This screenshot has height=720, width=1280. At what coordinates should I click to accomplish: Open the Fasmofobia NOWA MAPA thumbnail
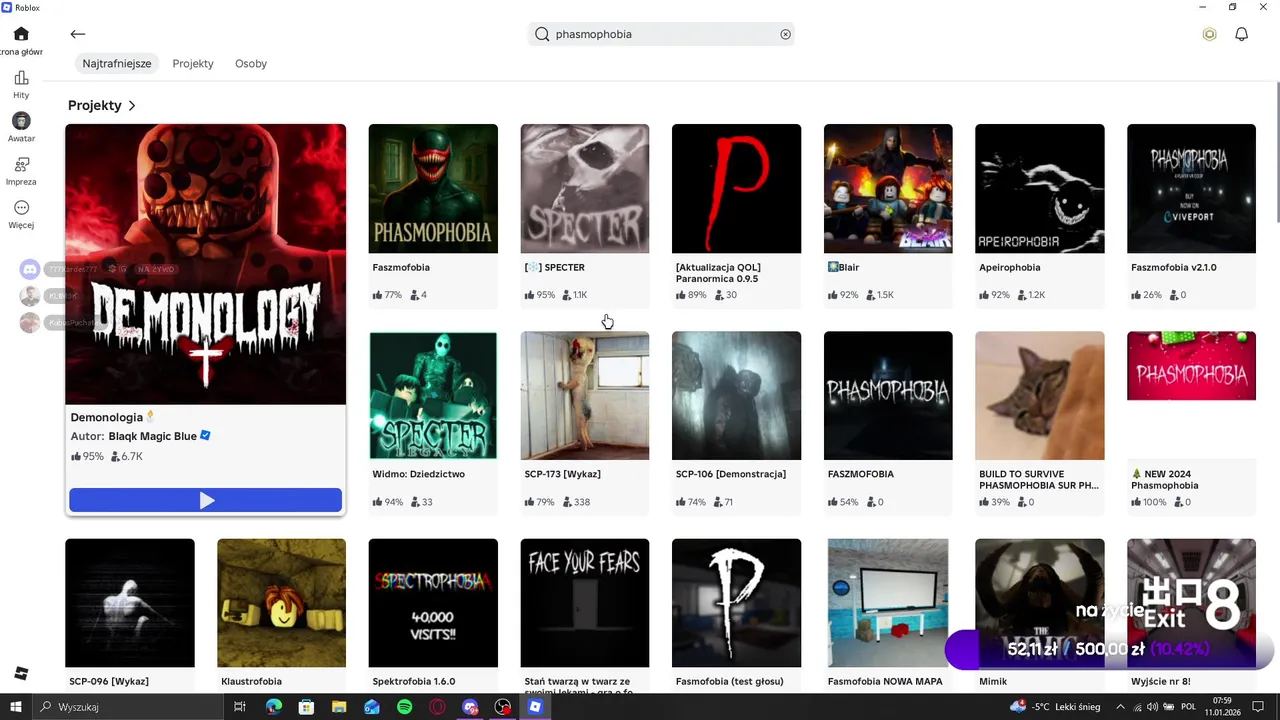coord(888,603)
